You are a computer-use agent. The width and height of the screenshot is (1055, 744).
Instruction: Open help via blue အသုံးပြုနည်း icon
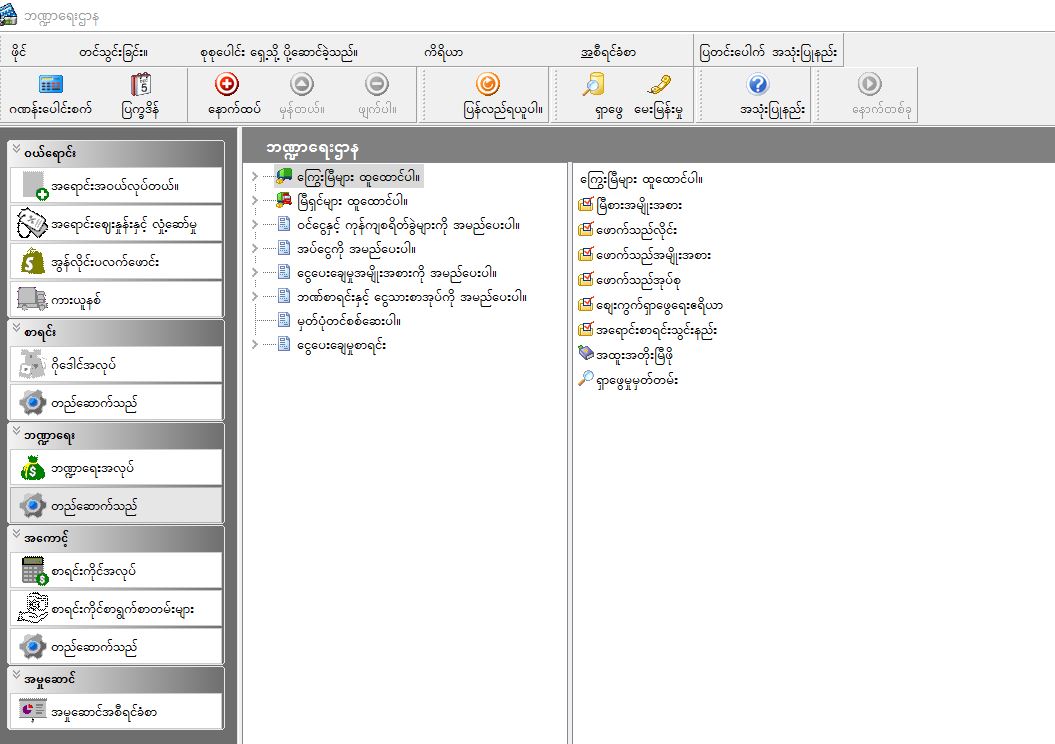click(x=758, y=86)
